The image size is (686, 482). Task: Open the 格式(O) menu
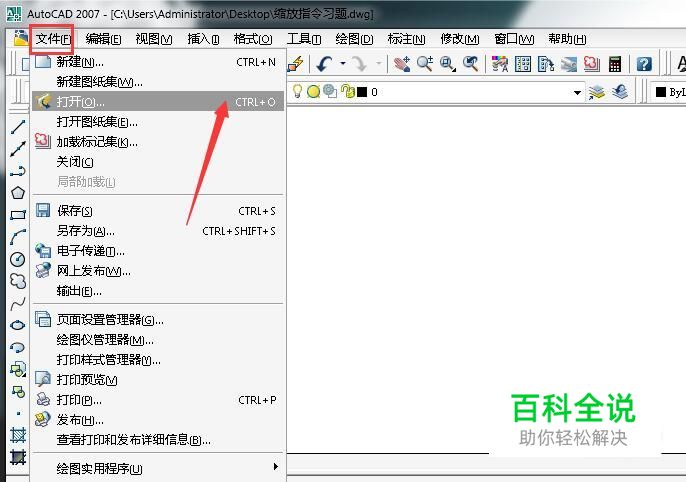pyautogui.click(x=253, y=39)
